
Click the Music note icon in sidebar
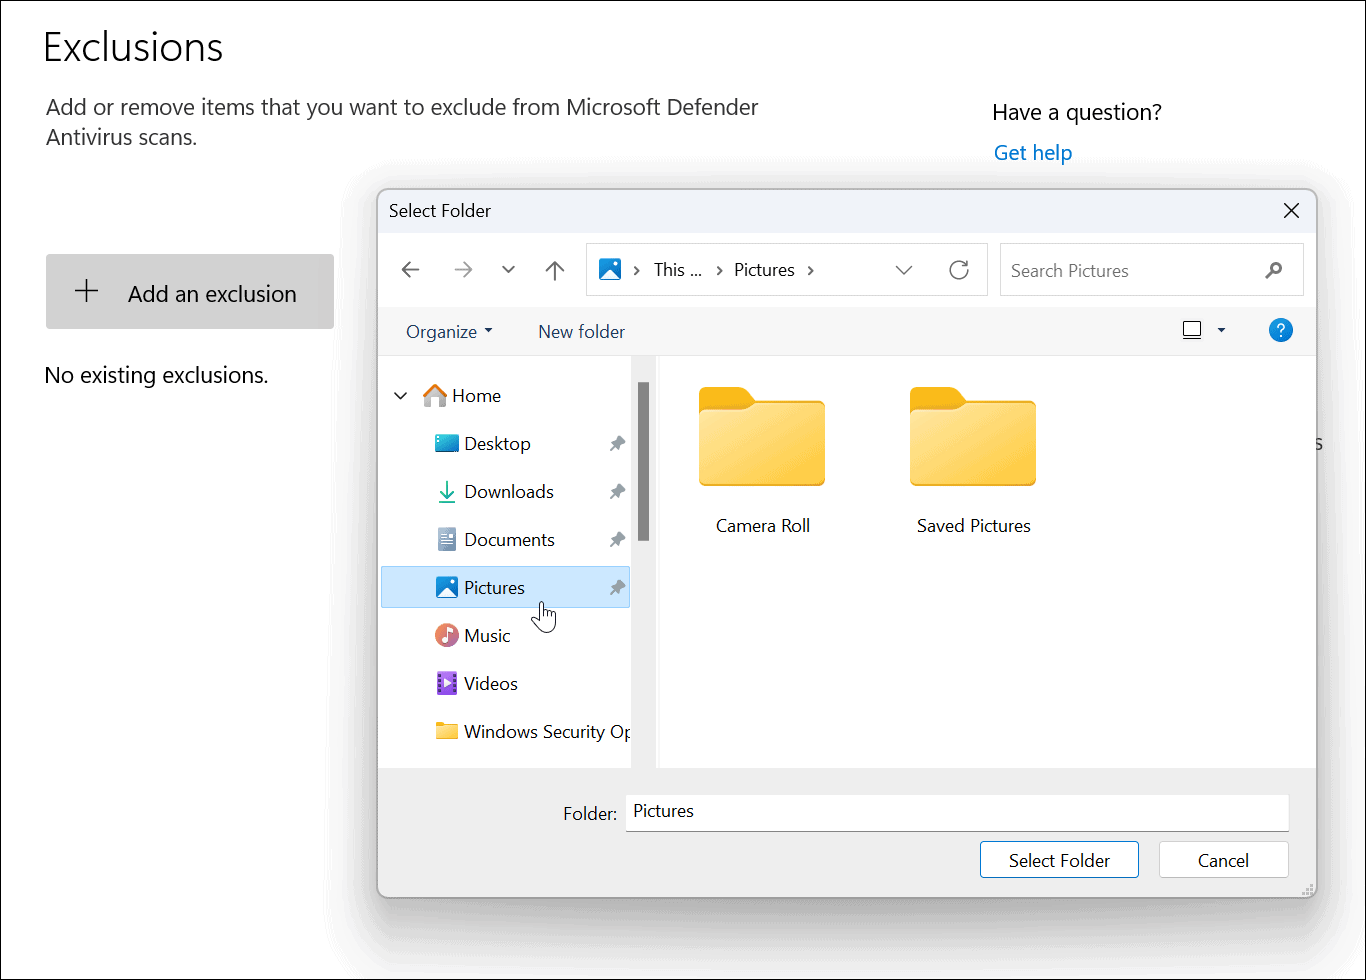[445, 635]
